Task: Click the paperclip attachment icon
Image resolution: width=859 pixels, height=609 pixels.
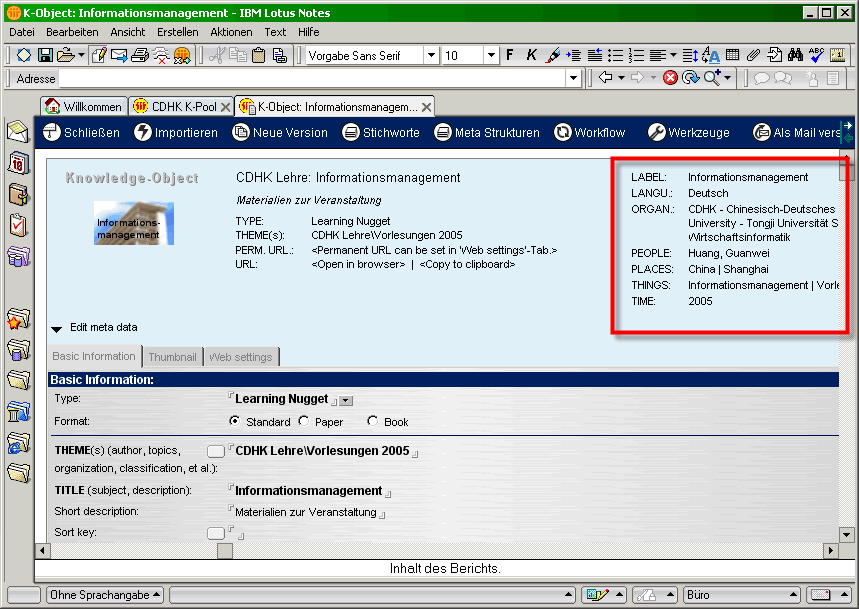Action: click(753, 55)
